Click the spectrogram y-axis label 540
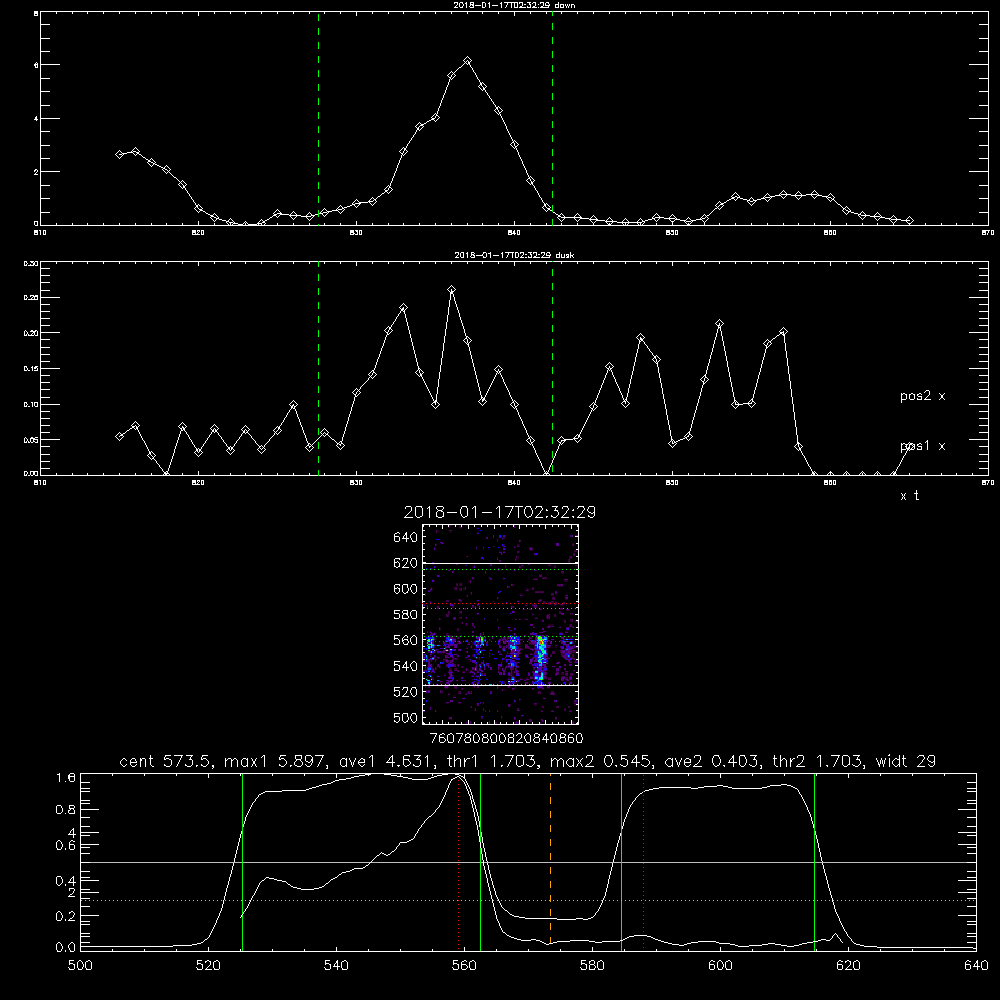The height and width of the screenshot is (1000, 1000). [x=406, y=666]
